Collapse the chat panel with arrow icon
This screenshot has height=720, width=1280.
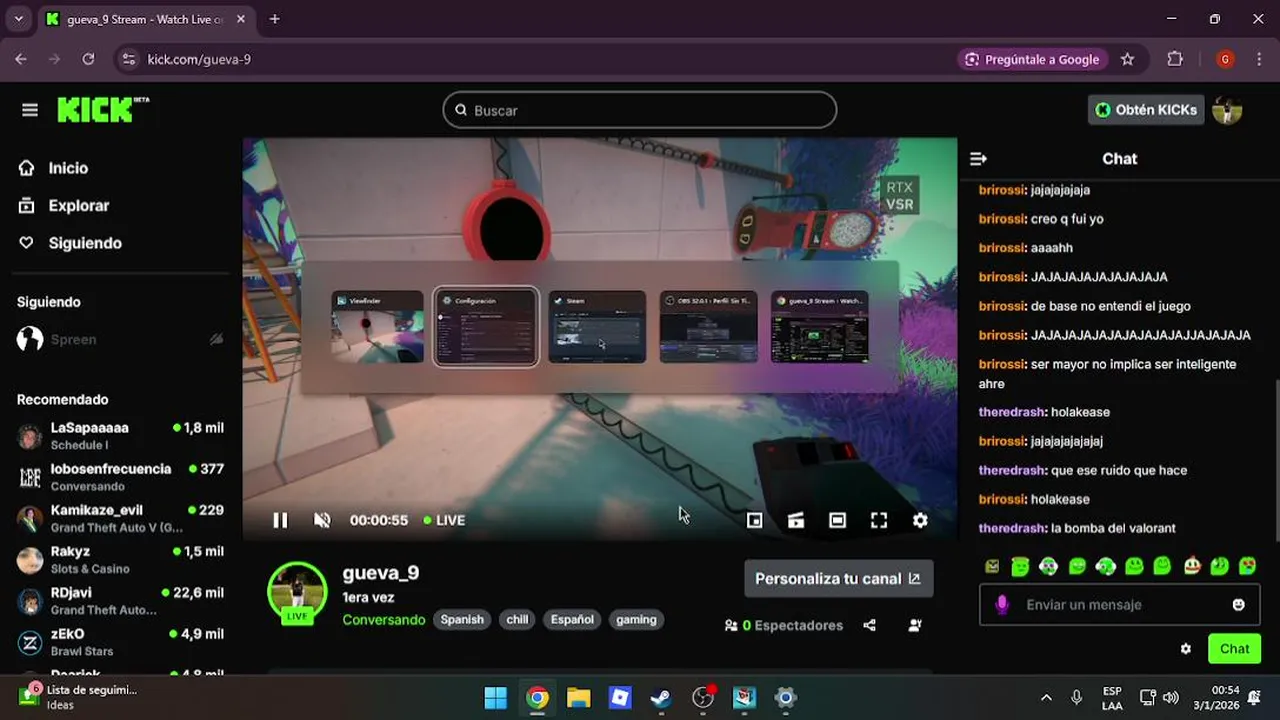[979, 159]
